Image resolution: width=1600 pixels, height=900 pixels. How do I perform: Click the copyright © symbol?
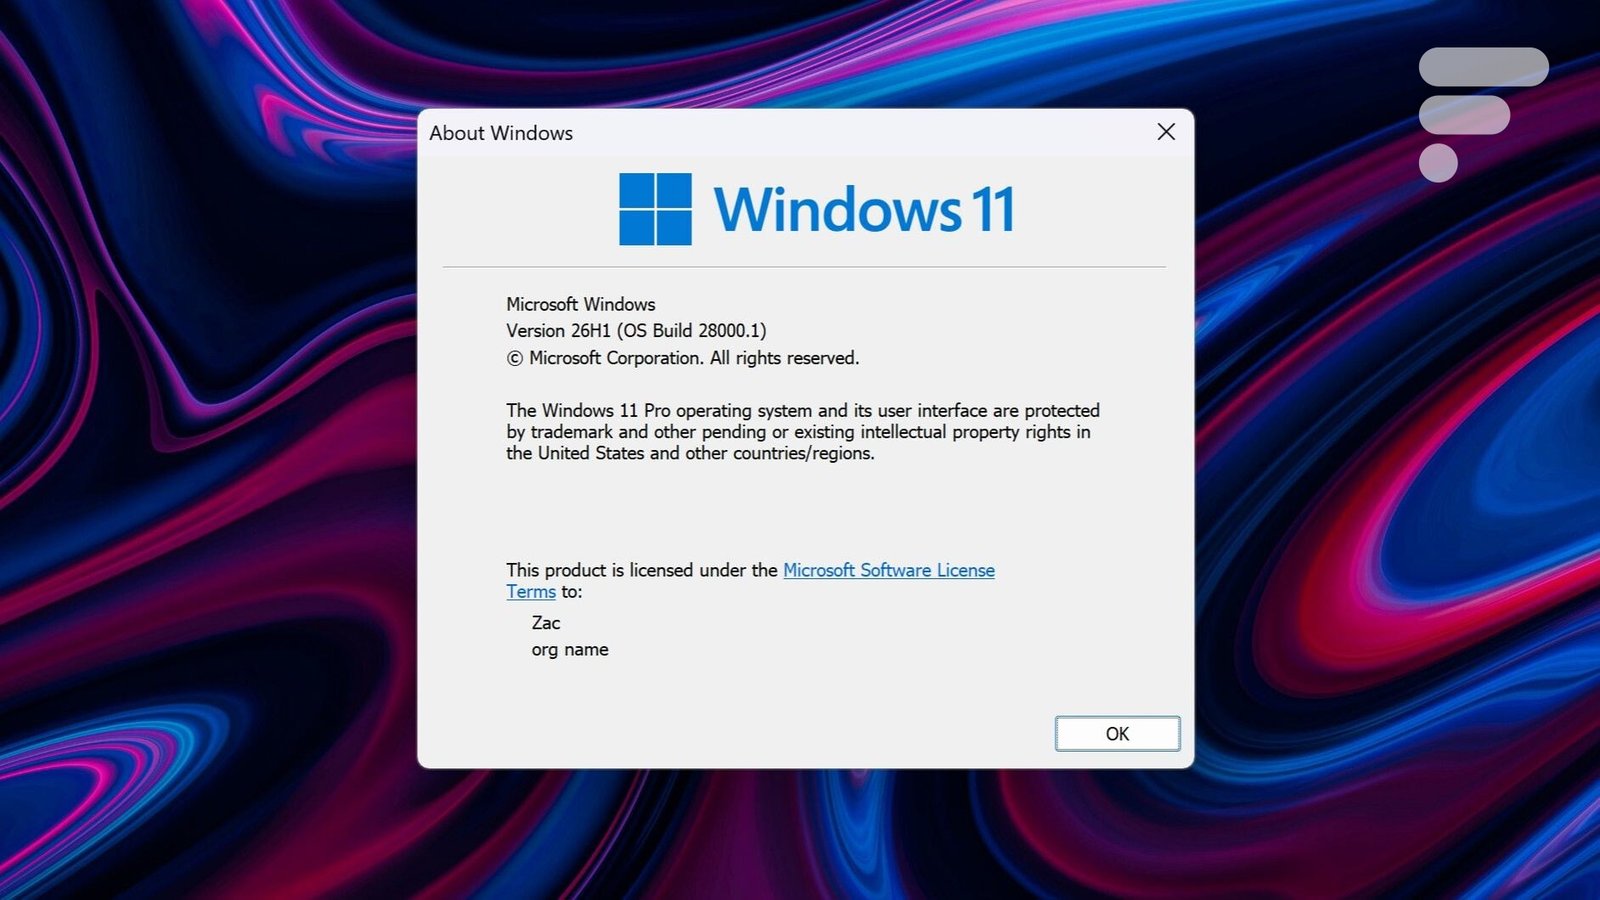pyautogui.click(x=514, y=359)
